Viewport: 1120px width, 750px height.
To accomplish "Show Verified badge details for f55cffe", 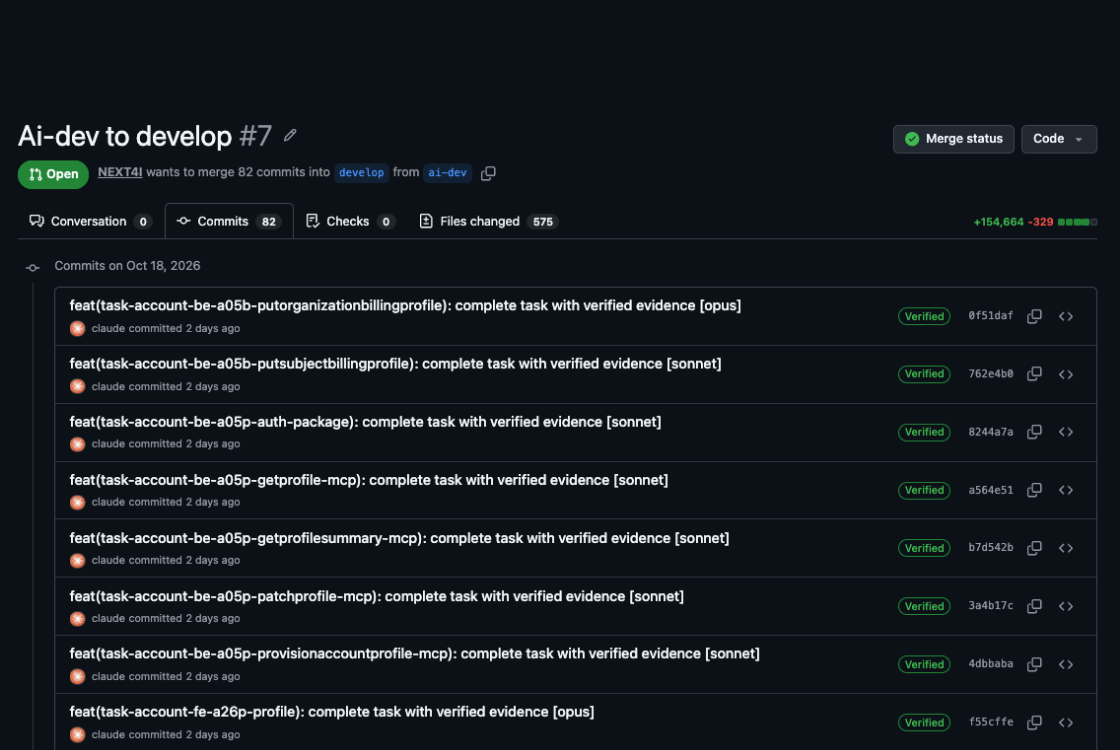I will coord(924,722).
